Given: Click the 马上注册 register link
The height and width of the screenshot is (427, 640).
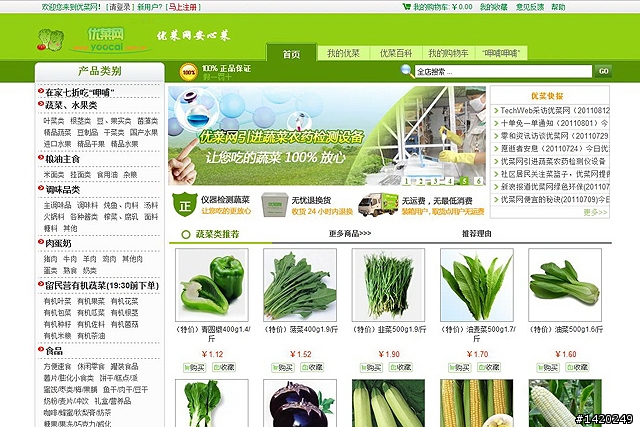Looking at the screenshot, I should tap(182, 7).
